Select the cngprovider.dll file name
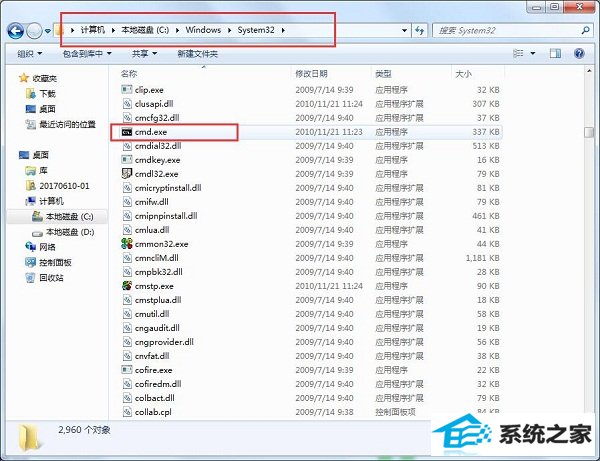Image resolution: width=600 pixels, height=461 pixels. tap(164, 342)
